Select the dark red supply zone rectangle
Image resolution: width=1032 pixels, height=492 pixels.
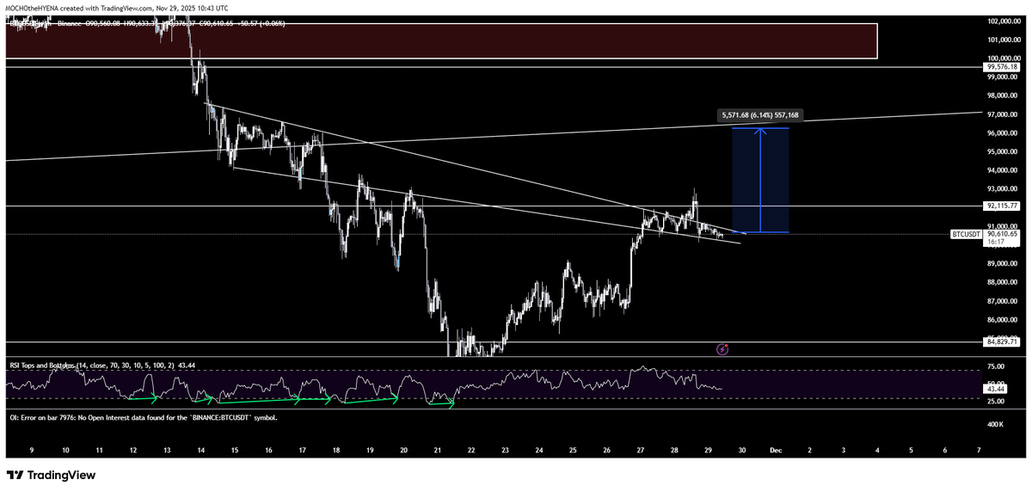tap(440, 40)
